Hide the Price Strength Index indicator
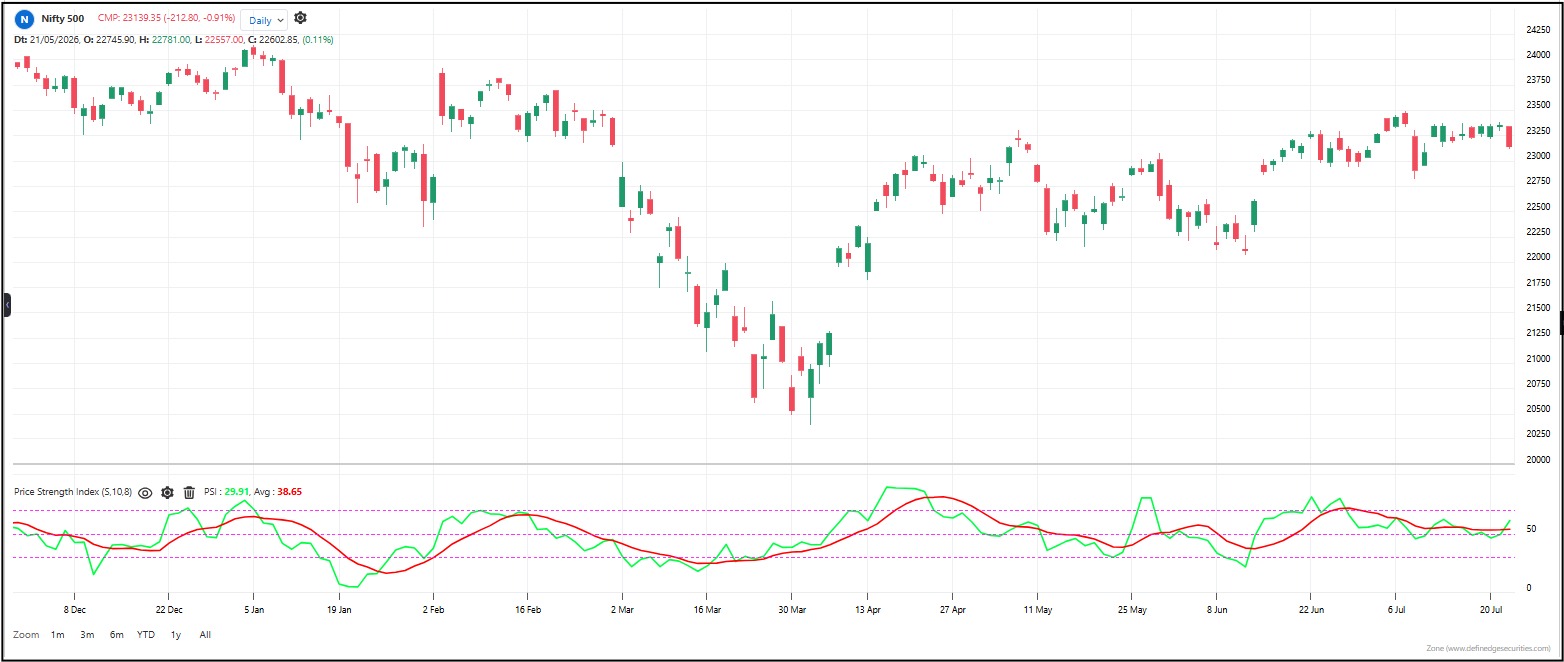The image size is (1564, 662). 145,492
